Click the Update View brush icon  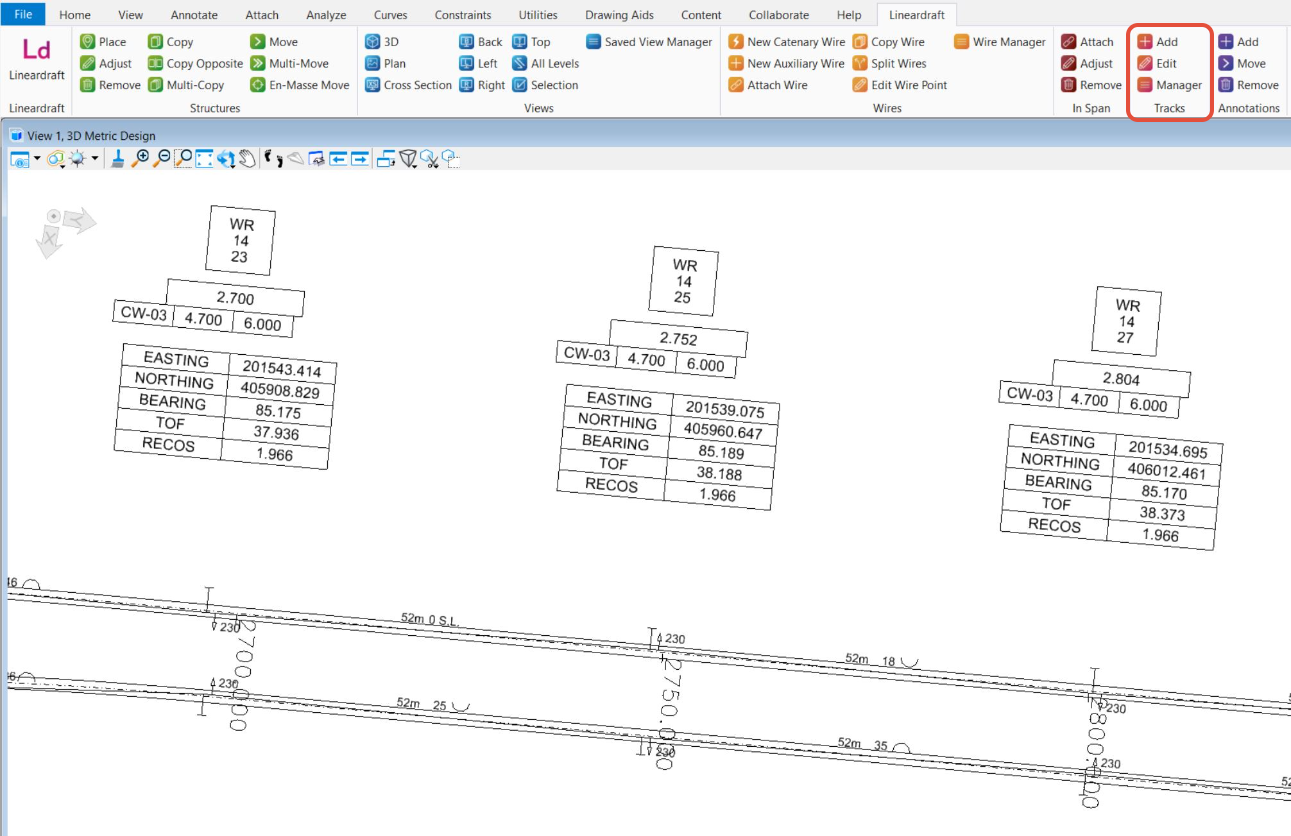(x=118, y=158)
